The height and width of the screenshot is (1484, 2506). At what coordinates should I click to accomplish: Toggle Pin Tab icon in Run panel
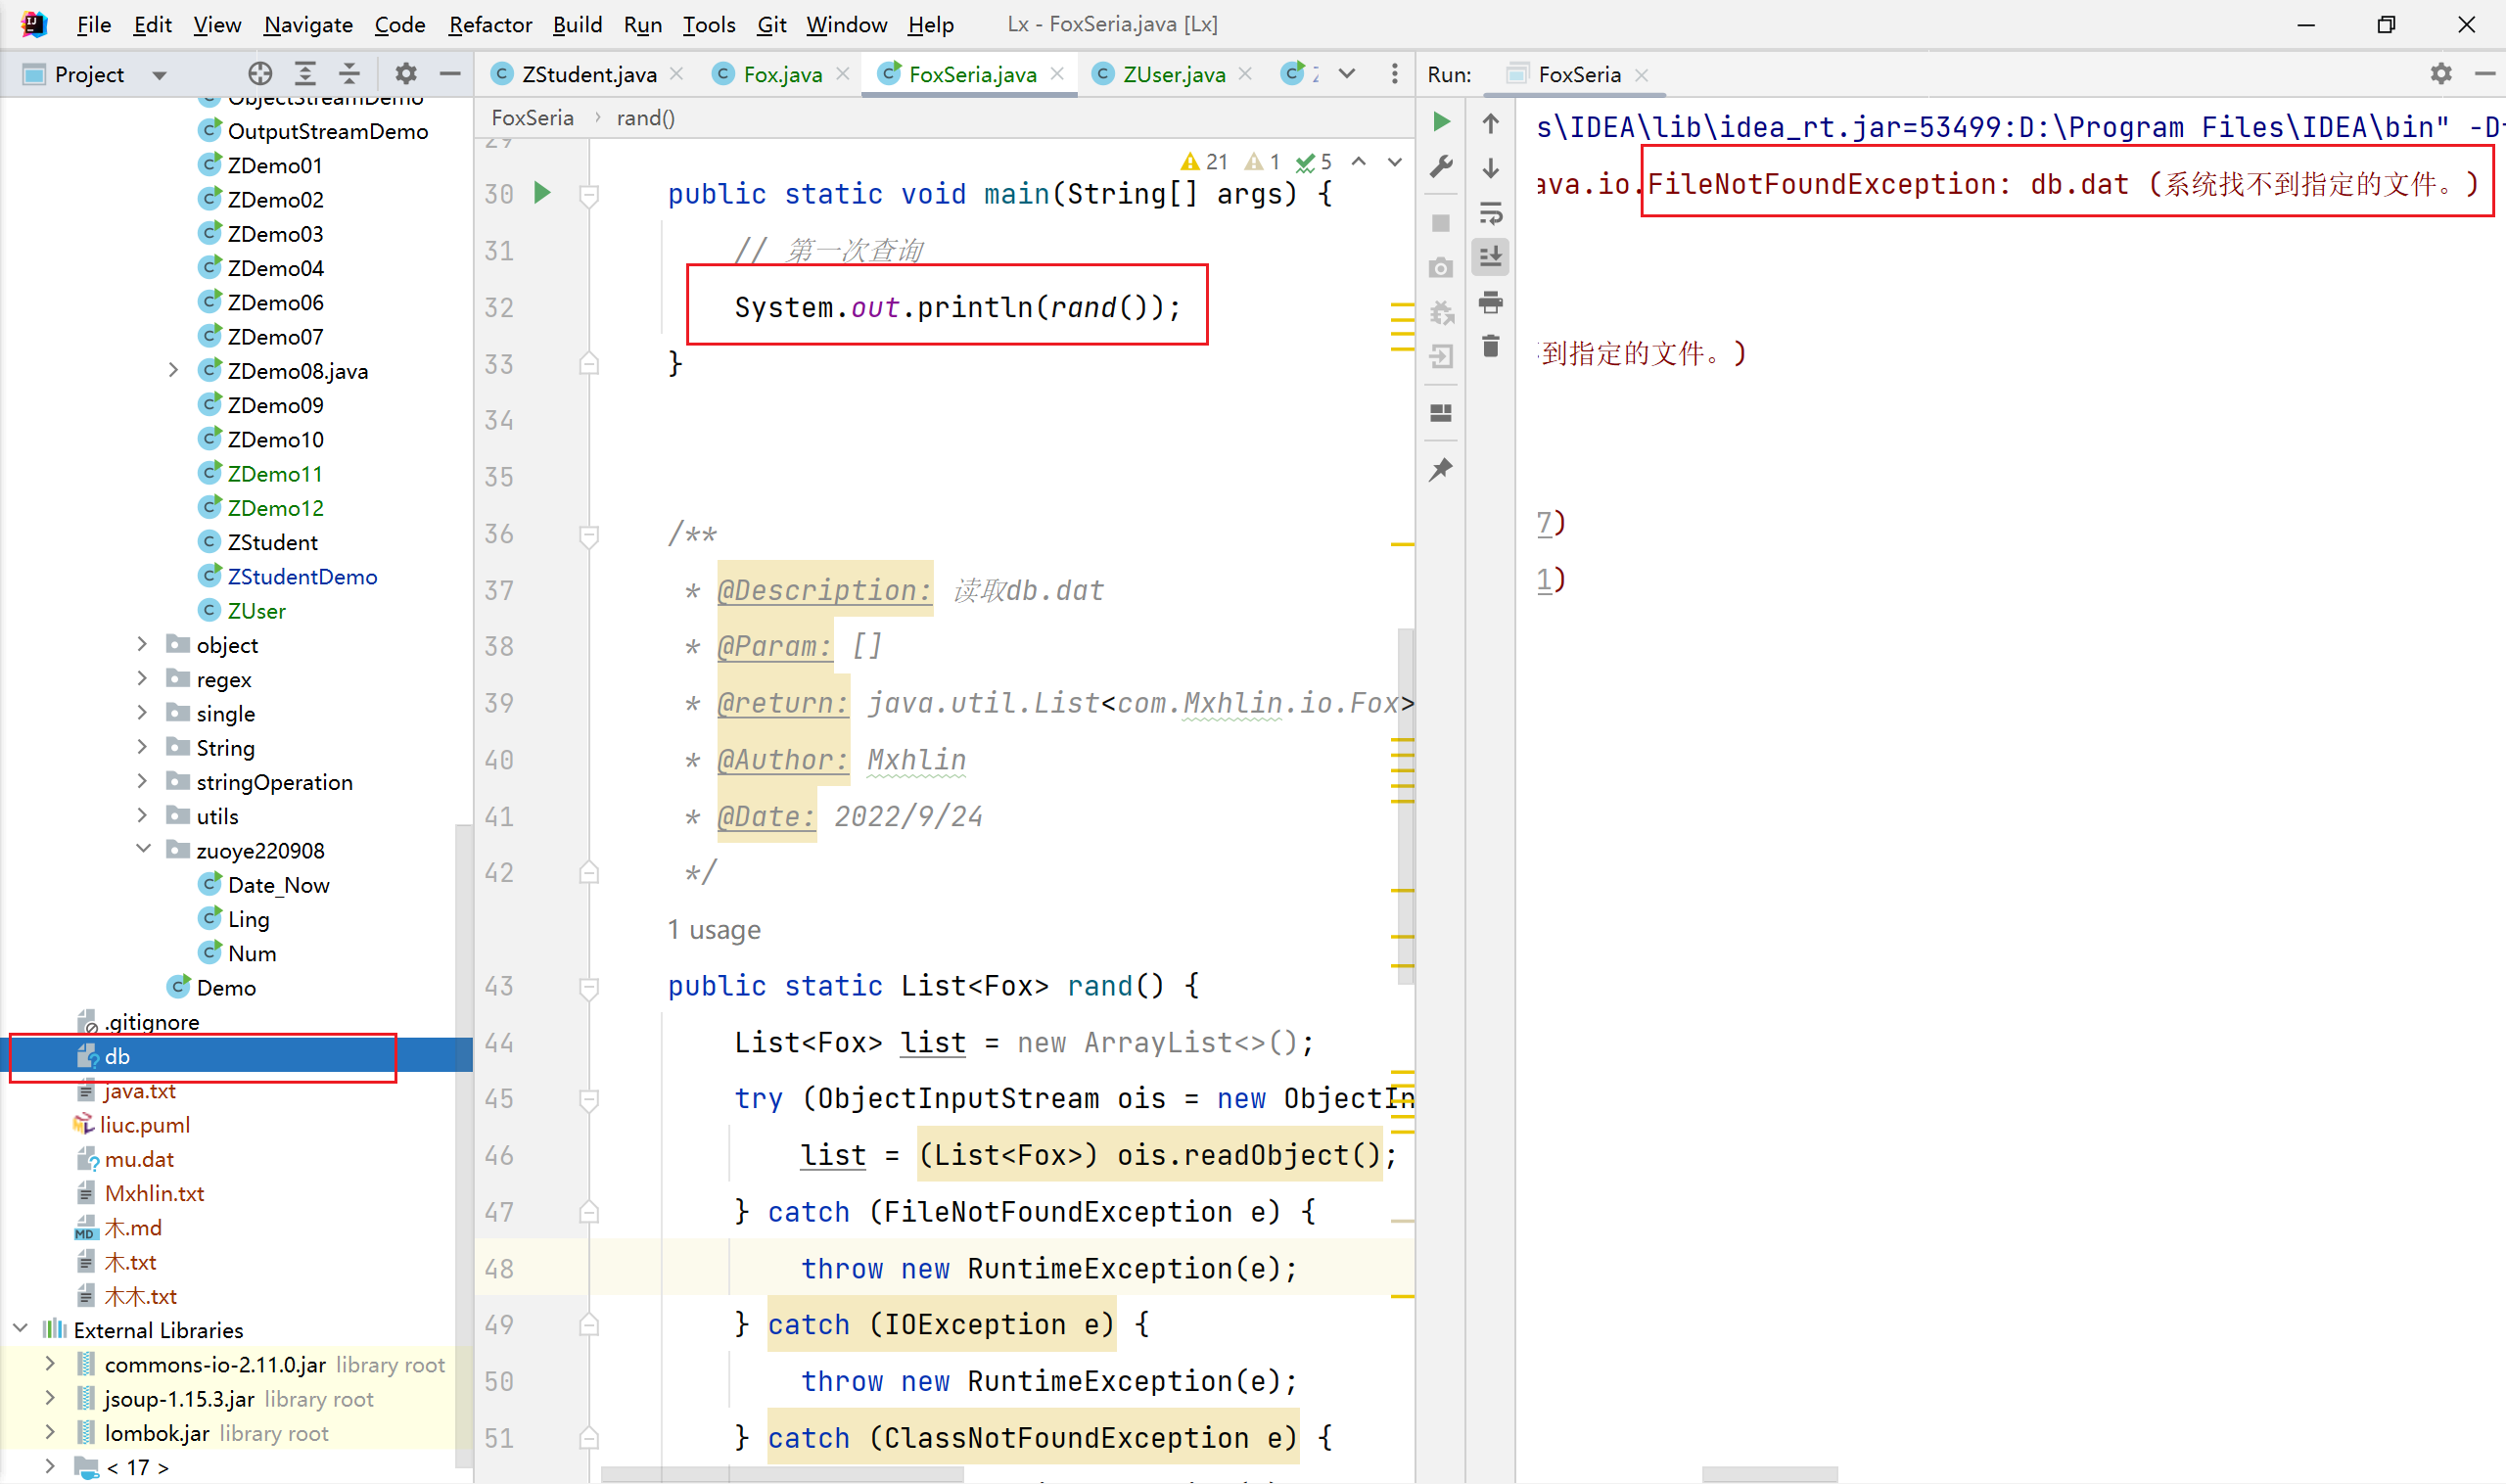point(1441,470)
